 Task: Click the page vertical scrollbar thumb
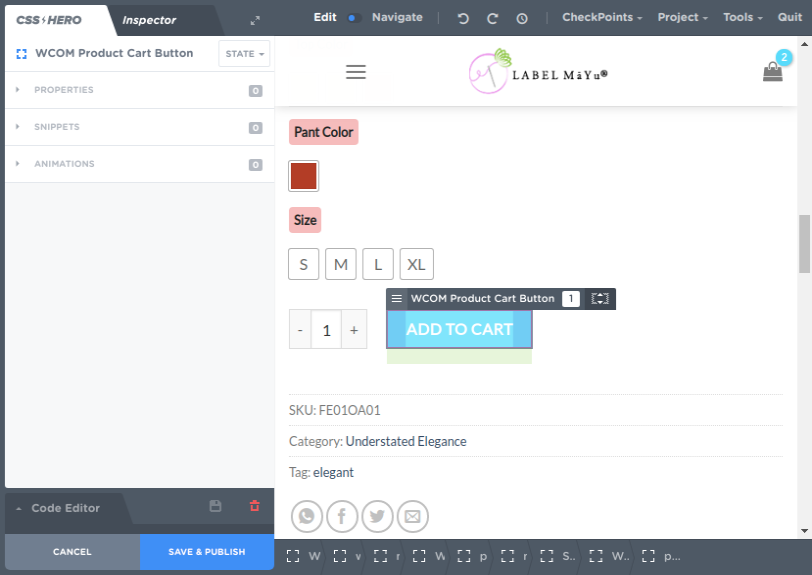tap(804, 243)
